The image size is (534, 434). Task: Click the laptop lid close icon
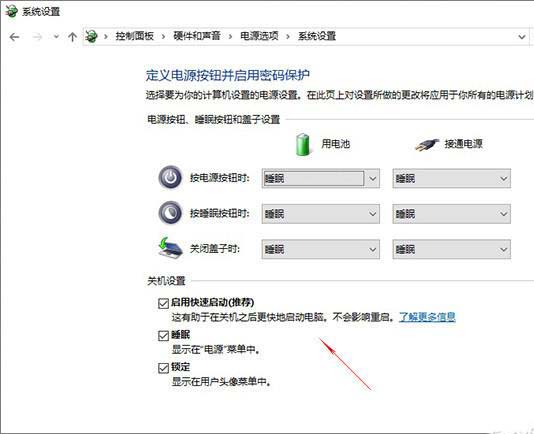pos(170,248)
